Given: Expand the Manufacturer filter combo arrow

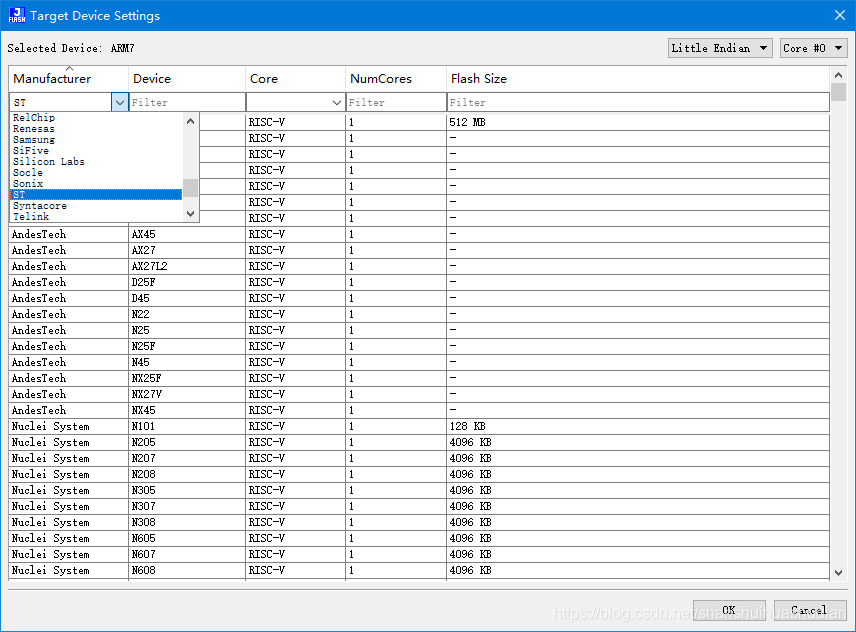Looking at the screenshot, I should click(x=120, y=102).
